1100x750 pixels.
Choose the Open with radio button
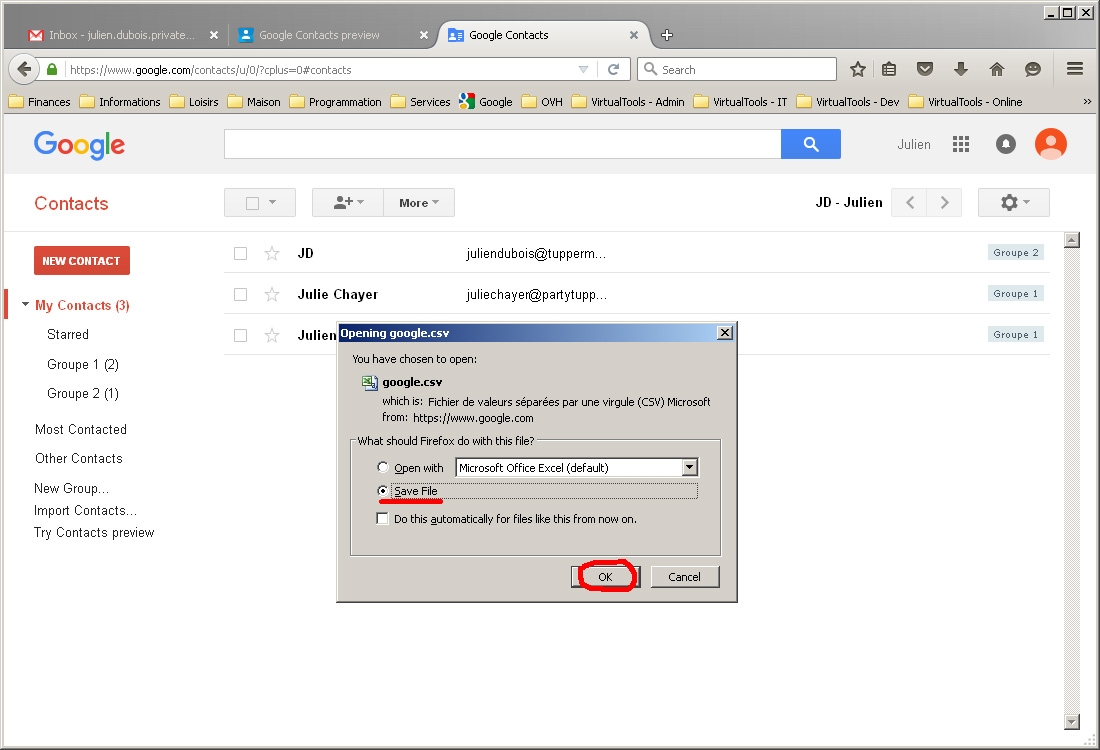coord(383,467)
